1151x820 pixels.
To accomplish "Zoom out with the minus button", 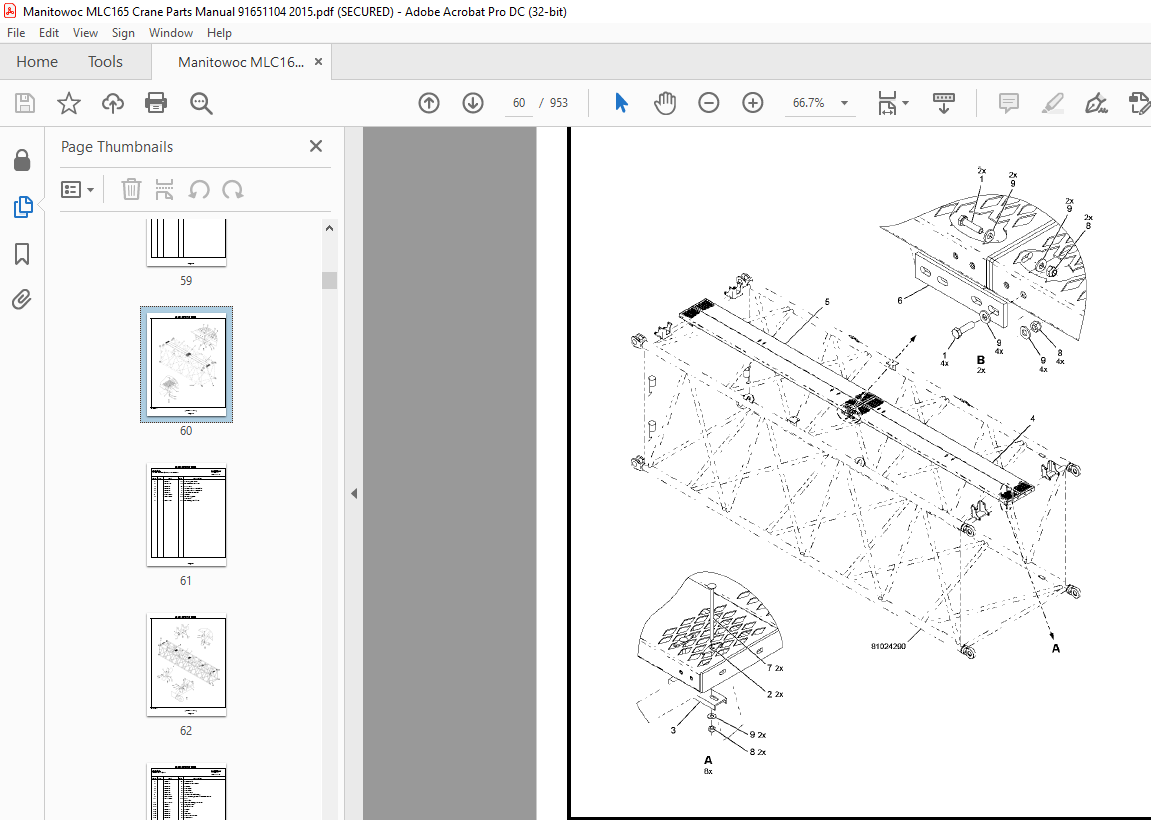I will [x=708, y=103].
